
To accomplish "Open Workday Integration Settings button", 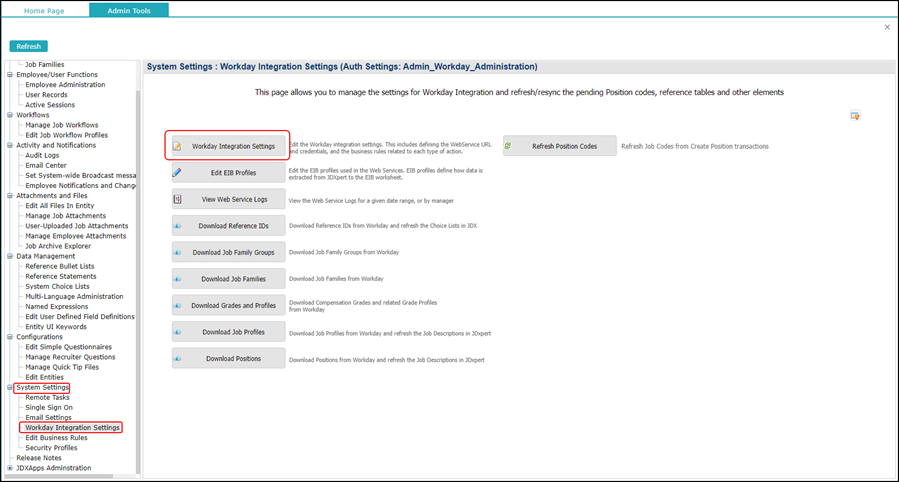I will (229, 146).
